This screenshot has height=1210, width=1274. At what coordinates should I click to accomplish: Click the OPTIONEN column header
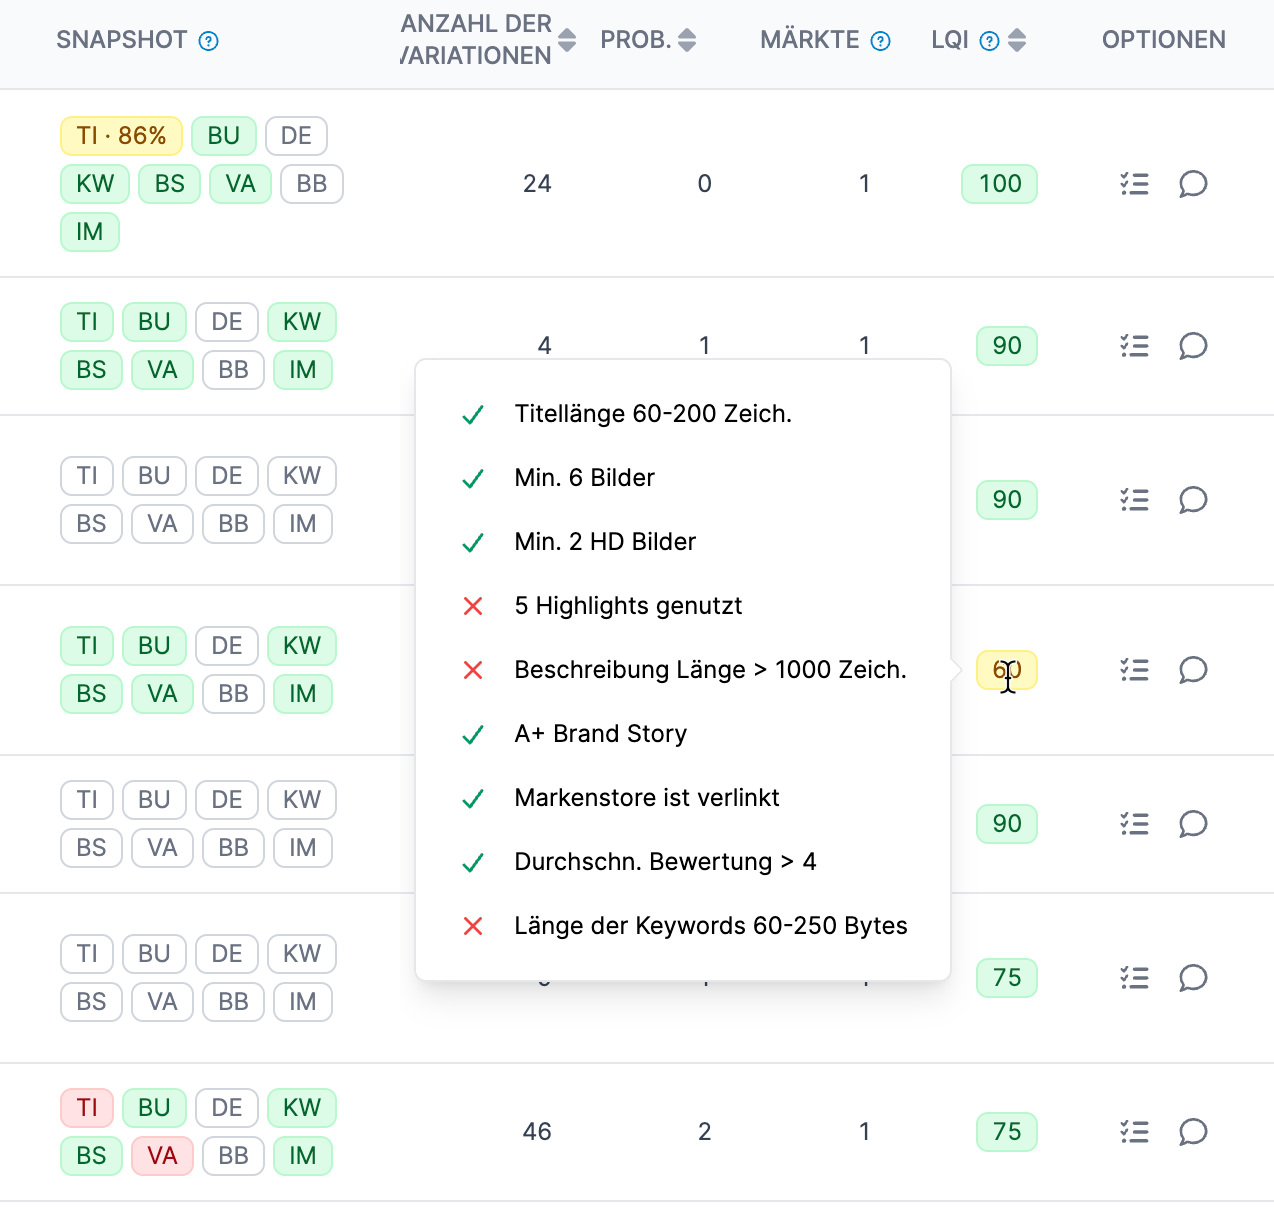(1163, 40)
